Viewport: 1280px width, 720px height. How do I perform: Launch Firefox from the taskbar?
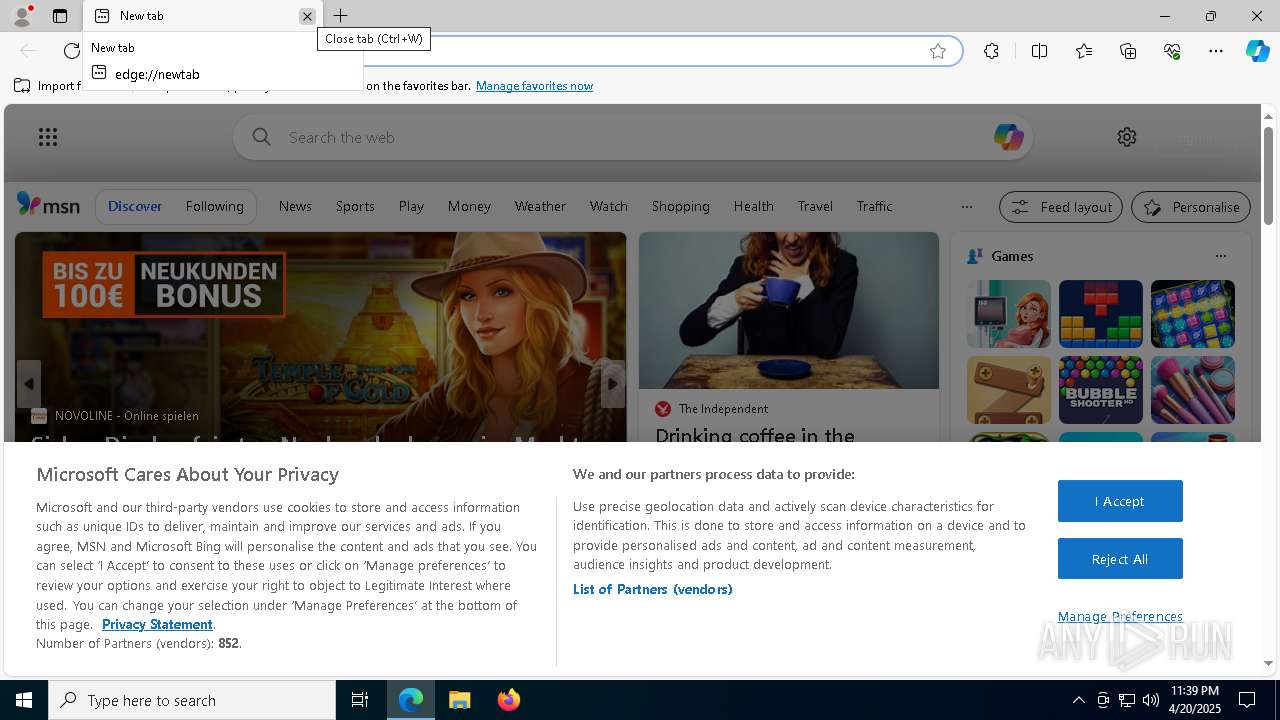(x=508, y=700)
